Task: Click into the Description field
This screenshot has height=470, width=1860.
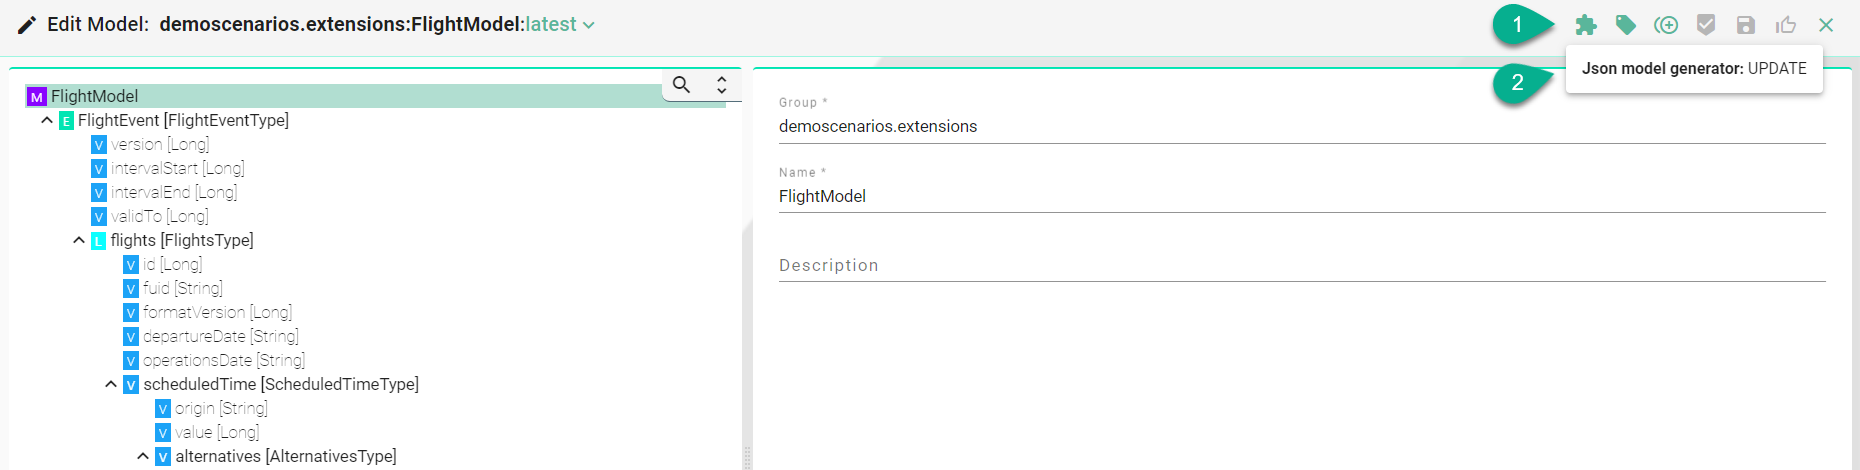Action: point(1300,266)
